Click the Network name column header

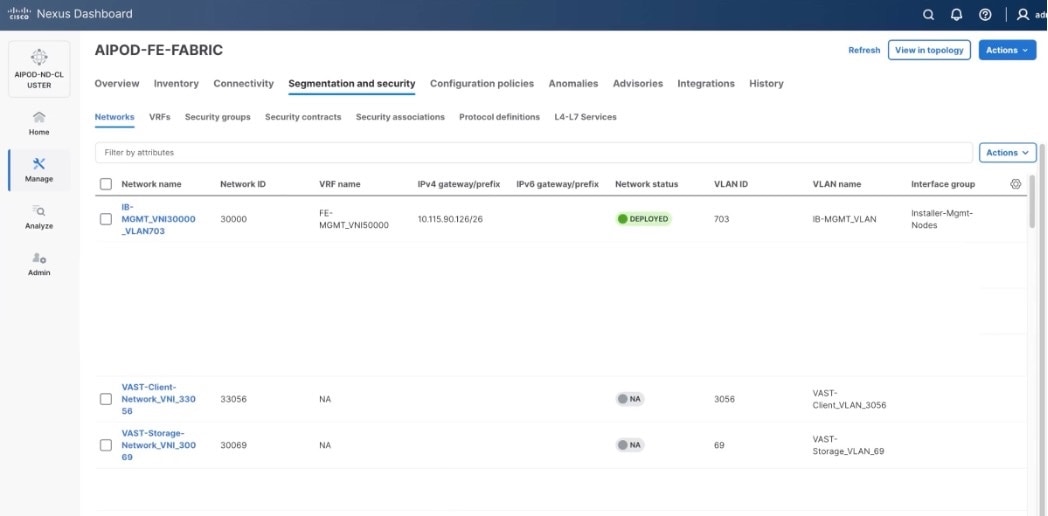tap(151, 184)
